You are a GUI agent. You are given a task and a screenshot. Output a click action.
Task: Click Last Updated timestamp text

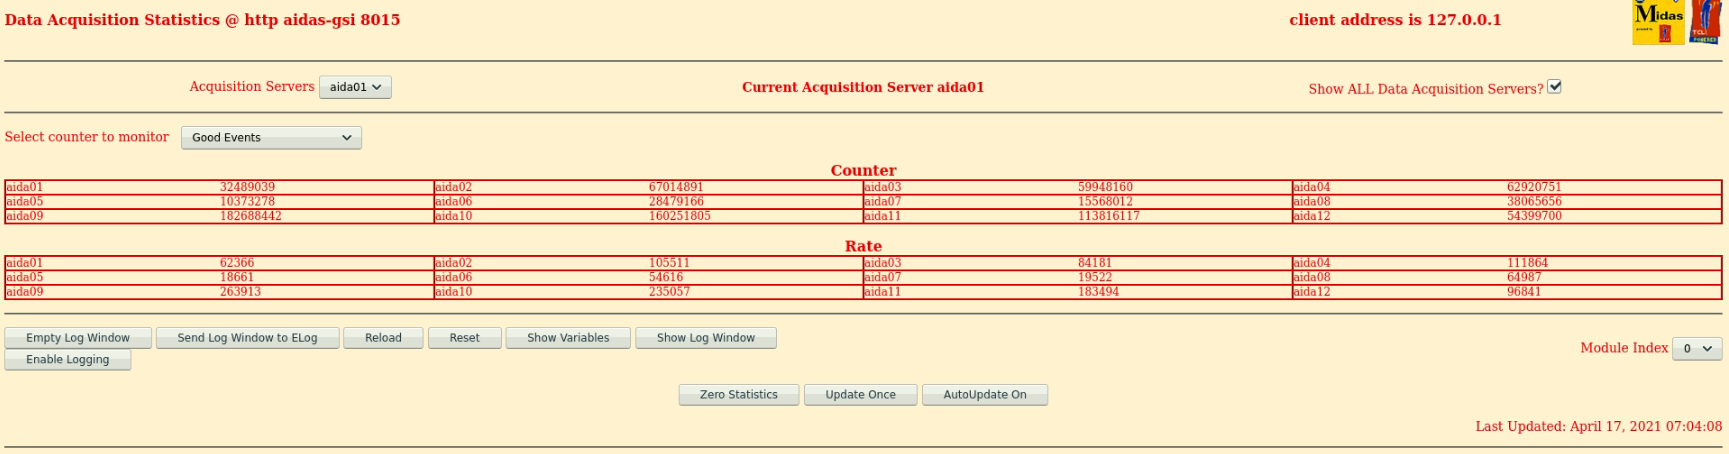point(1599,427)
